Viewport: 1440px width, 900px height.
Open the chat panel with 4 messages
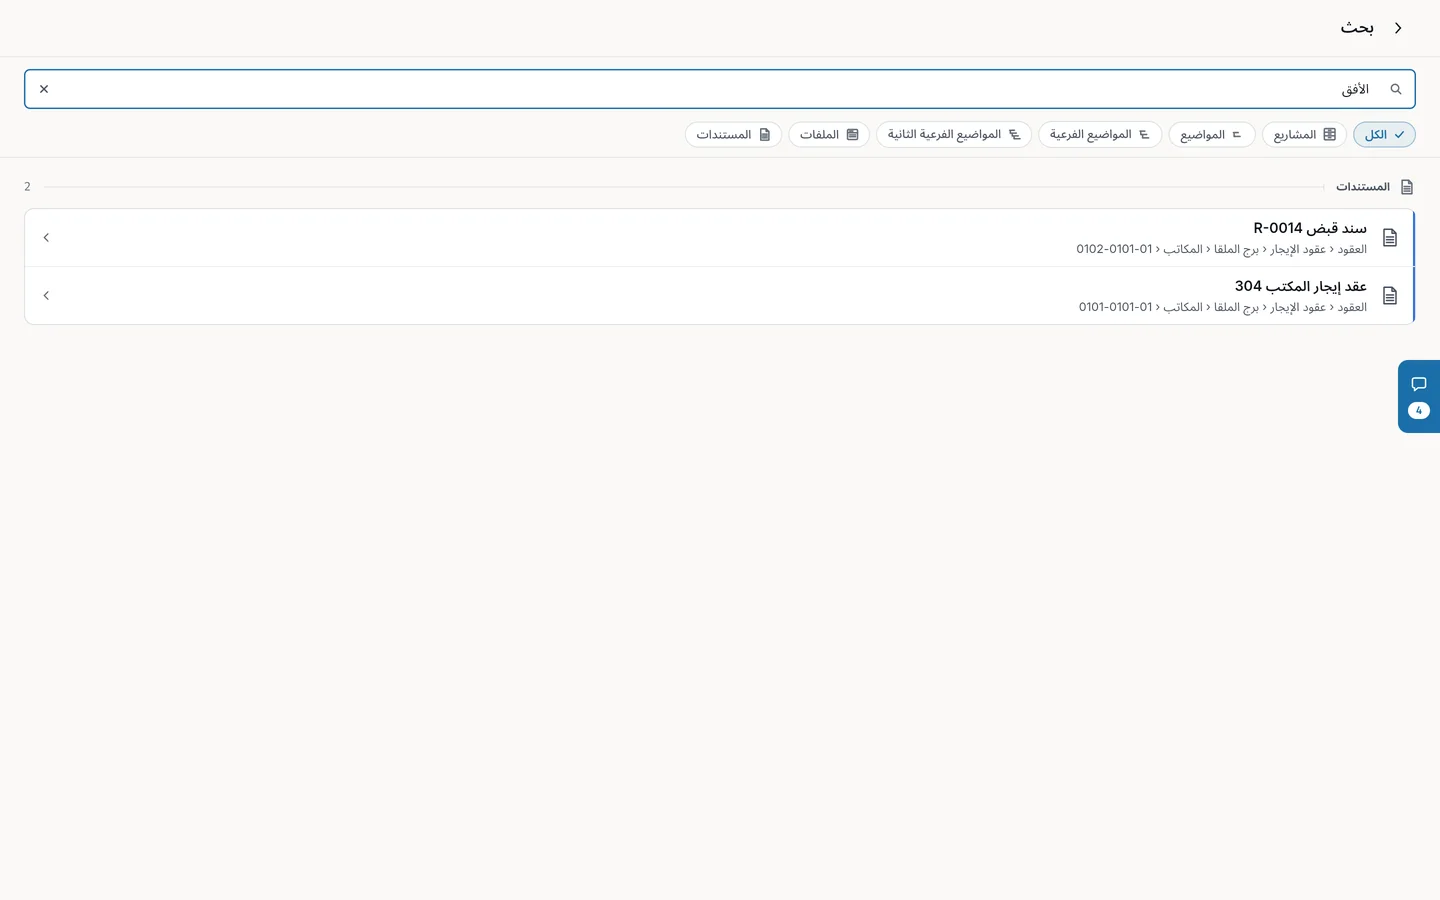point(1418,396)
